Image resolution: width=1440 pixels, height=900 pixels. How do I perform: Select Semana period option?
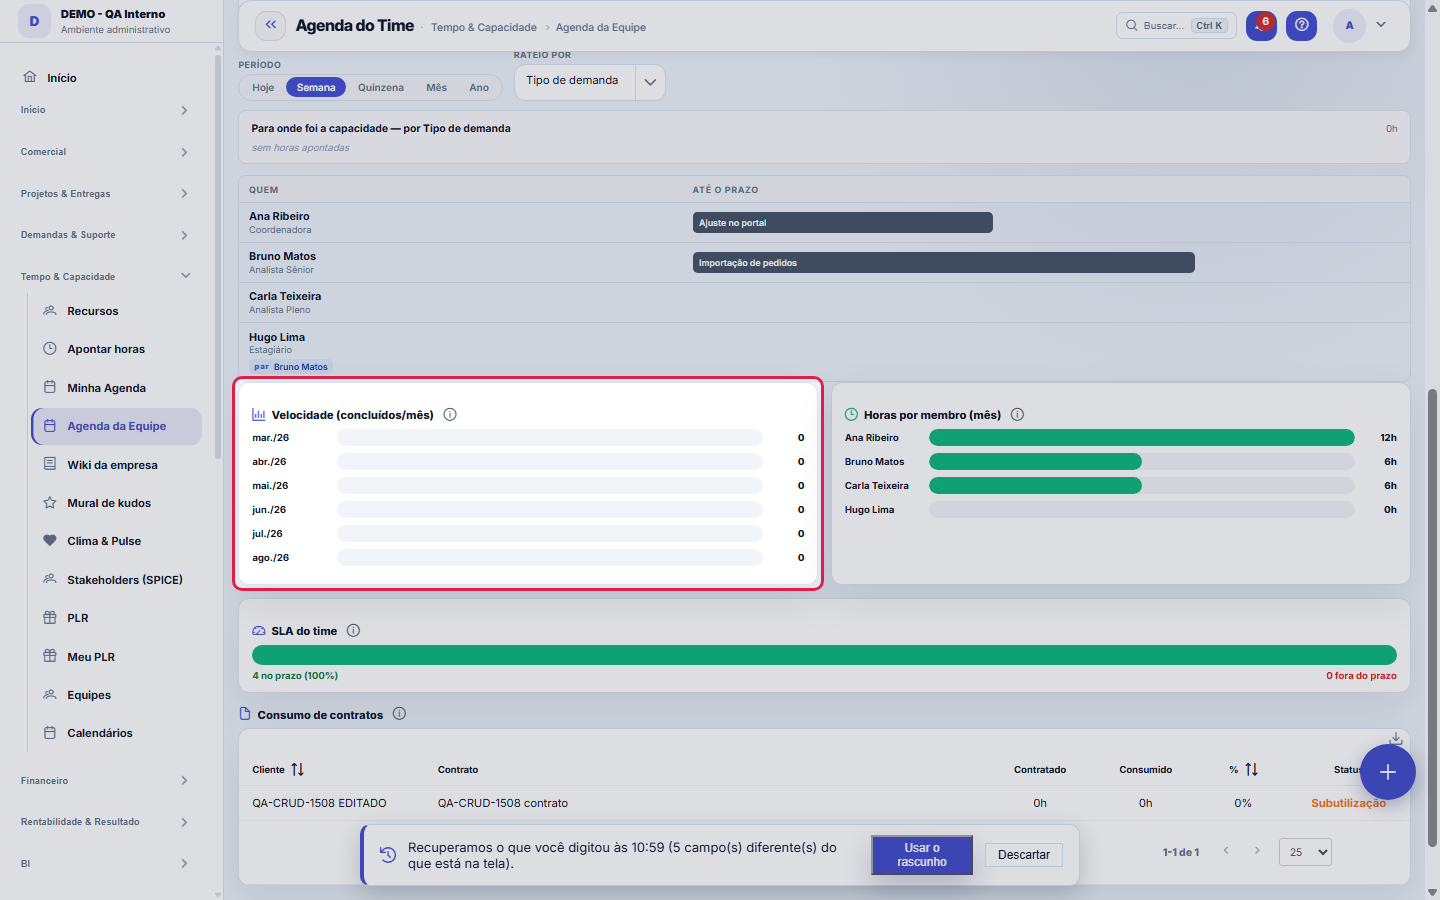316,88
